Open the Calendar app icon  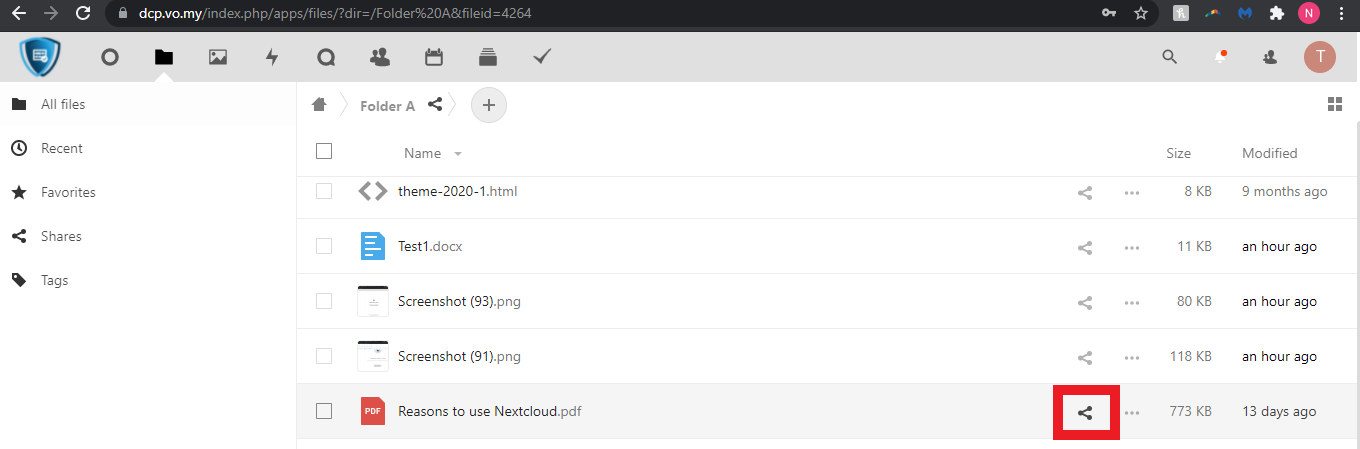(x=434, y=58)
